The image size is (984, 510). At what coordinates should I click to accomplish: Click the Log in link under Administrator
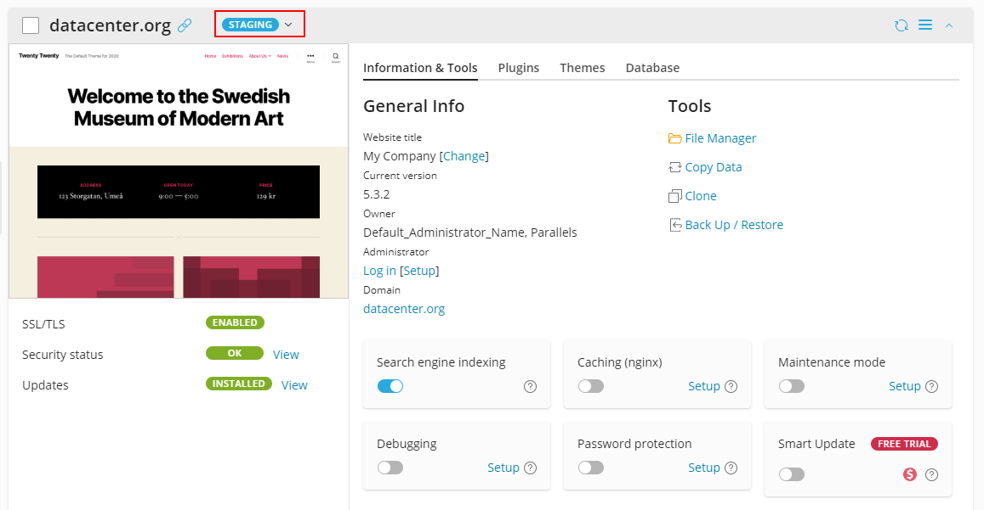tap(380, 271)
